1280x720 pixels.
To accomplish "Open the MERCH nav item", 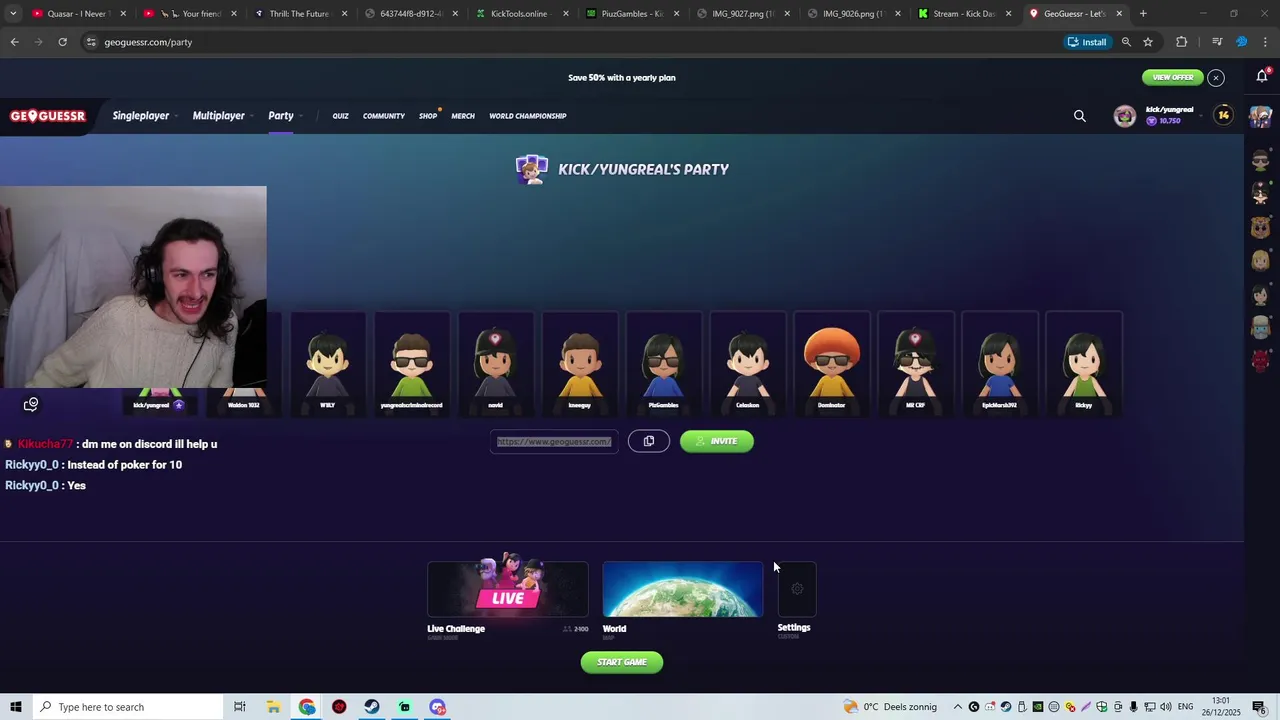I will [x=463, y=116].
